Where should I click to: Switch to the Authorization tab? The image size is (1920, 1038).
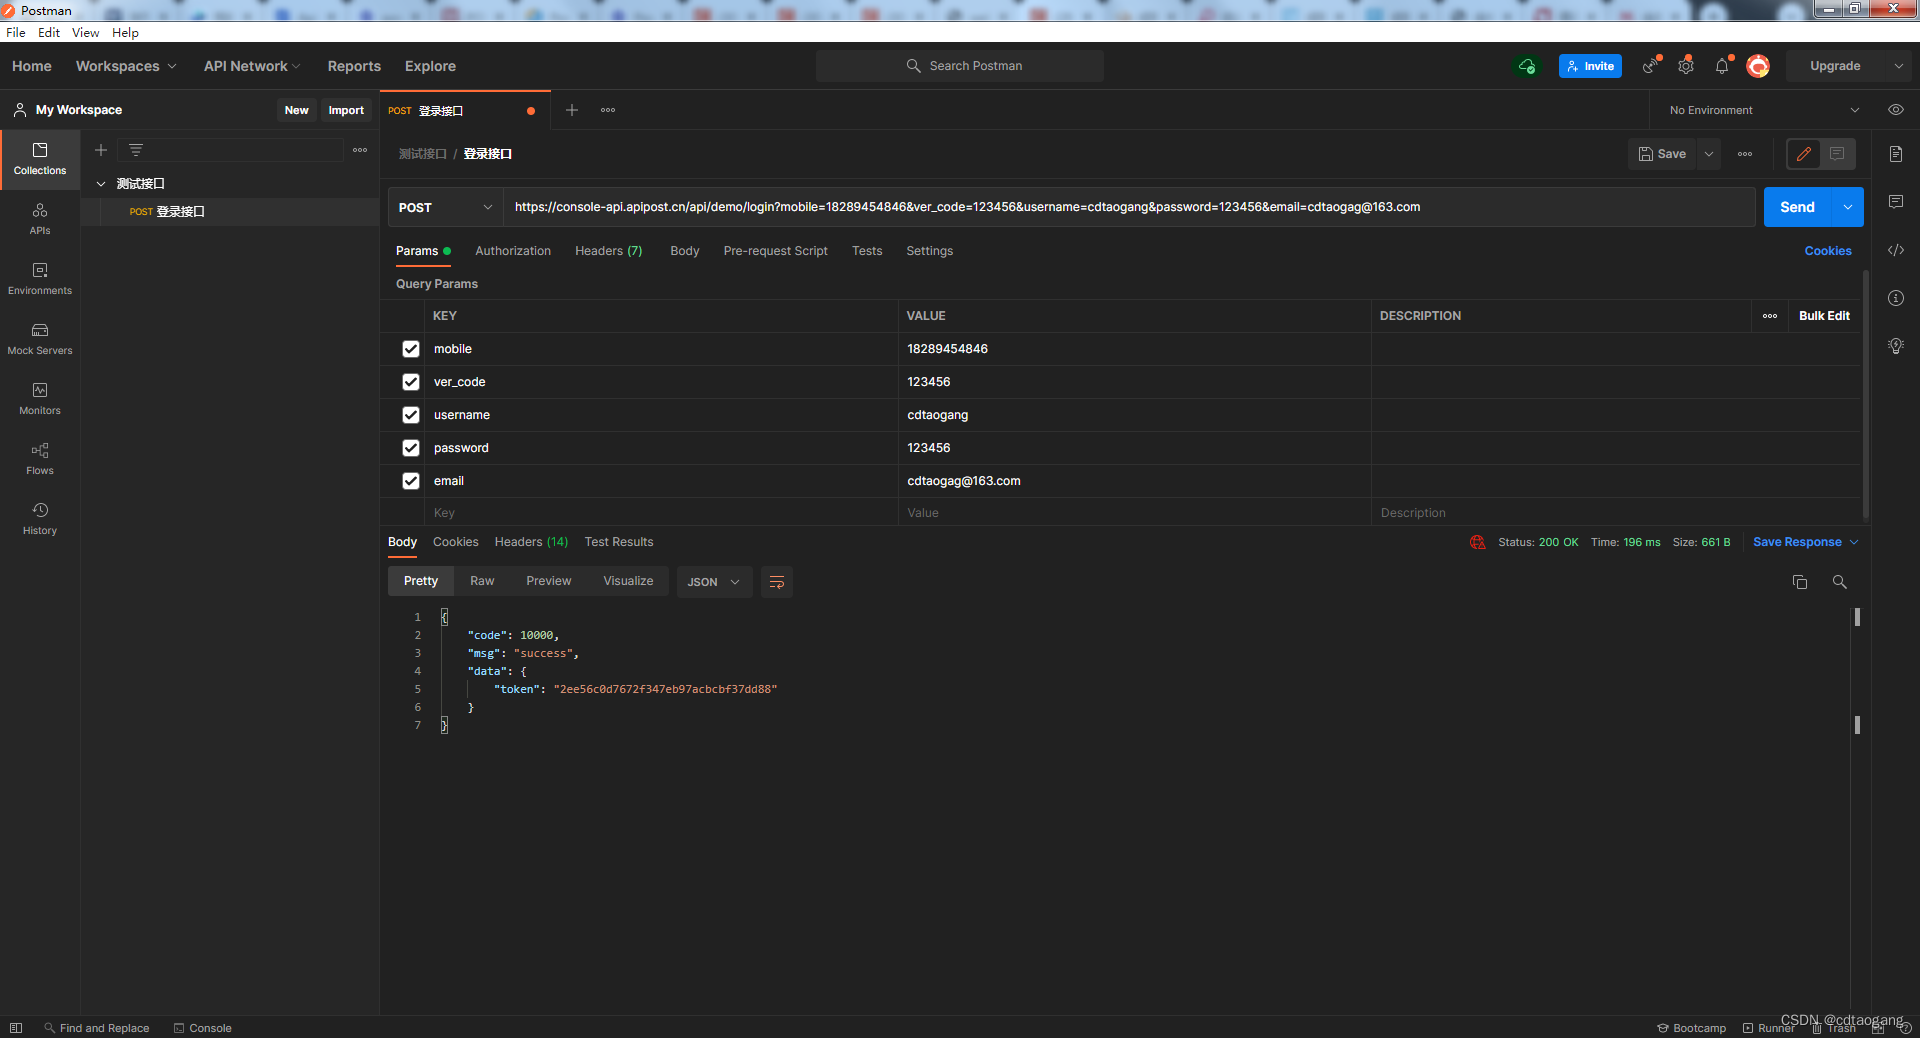point(513,251)
